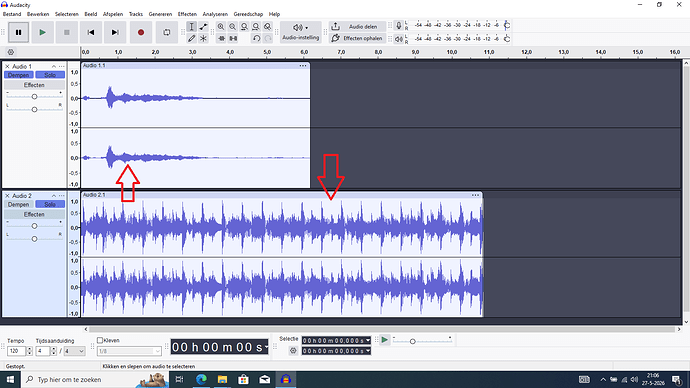Fit selection to width zoom icon
Image resolution: width=690 pixels, height=388 pixels.
click(244, 27)
